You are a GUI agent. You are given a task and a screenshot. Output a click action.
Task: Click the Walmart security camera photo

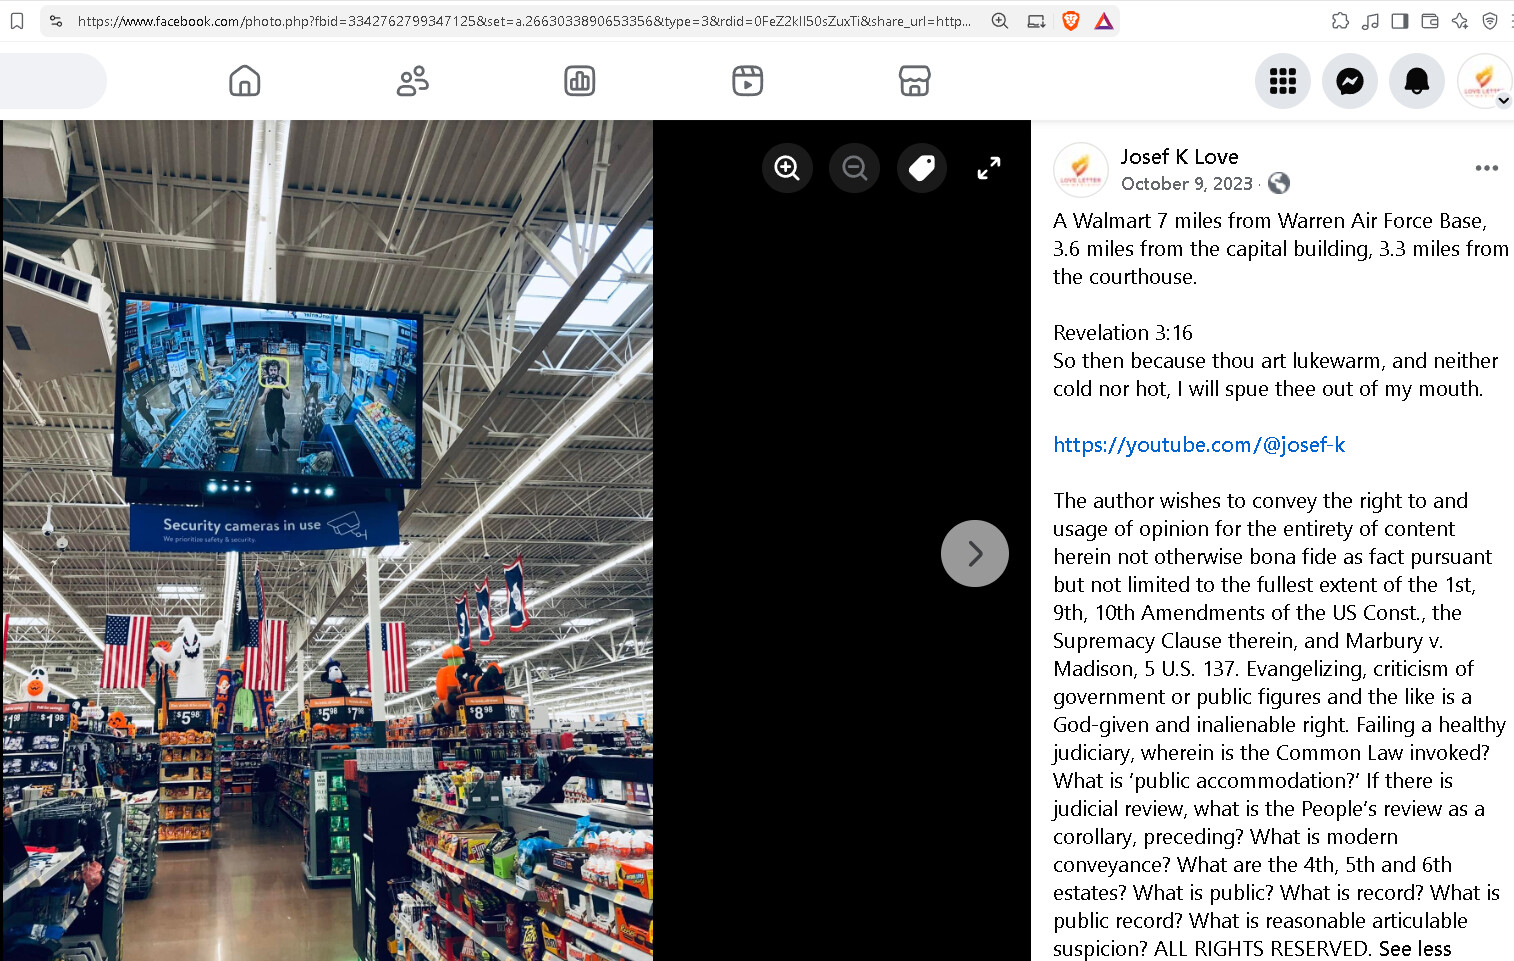(x=327, y=540)
